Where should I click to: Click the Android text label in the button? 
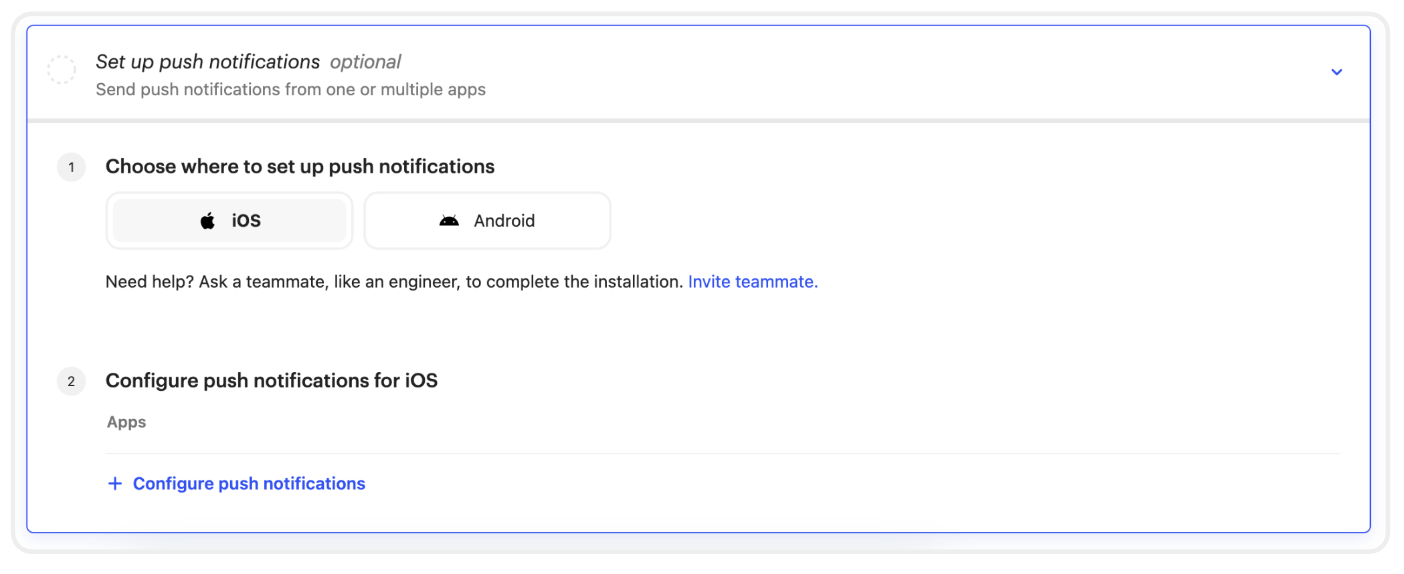click(504, 221)
